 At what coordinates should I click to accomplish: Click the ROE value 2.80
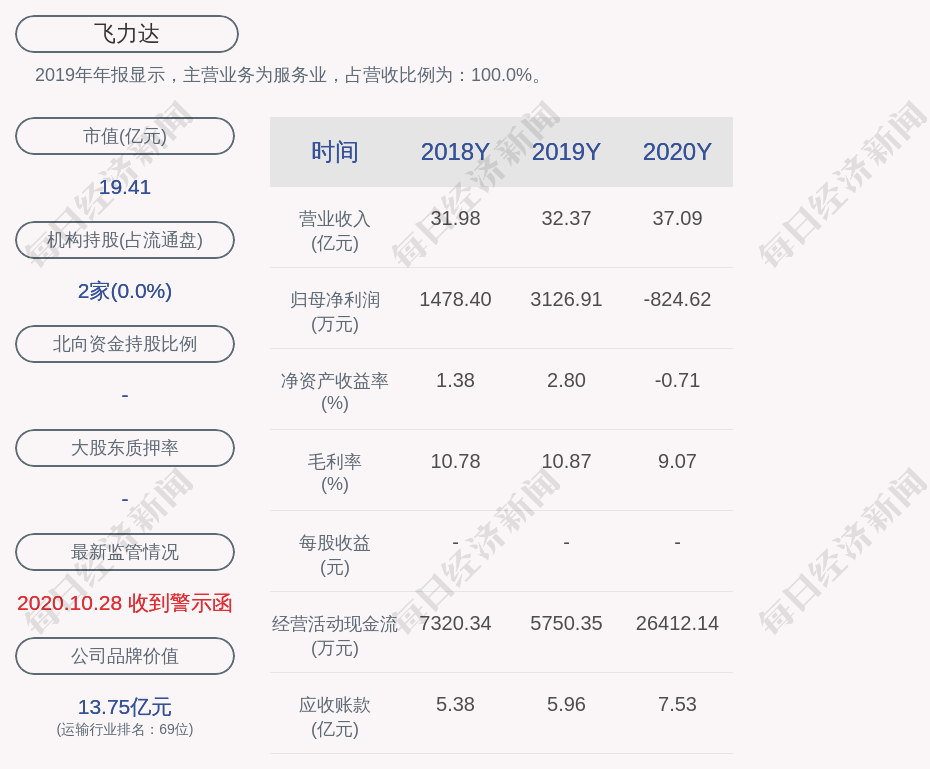click(x=566, y=380)
